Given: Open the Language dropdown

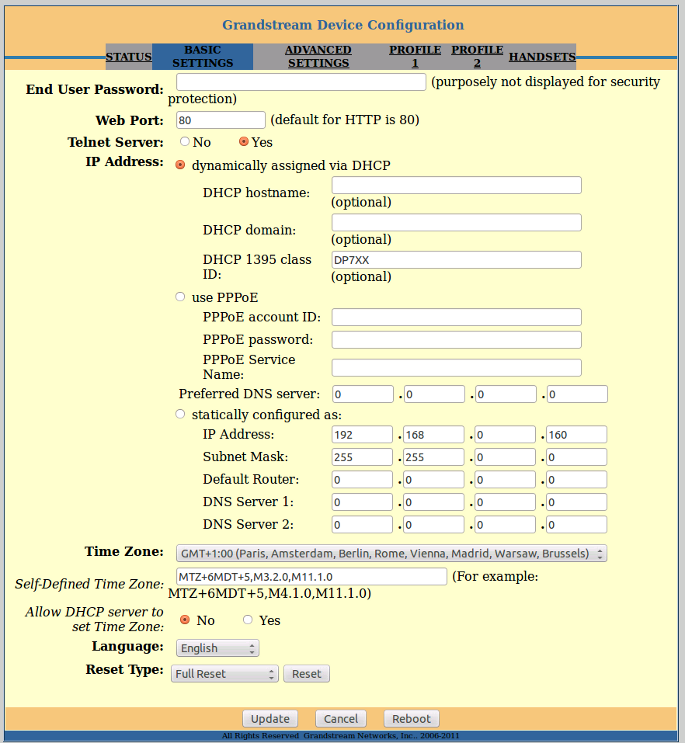Looking at the screenshot, I should (217, 648).
